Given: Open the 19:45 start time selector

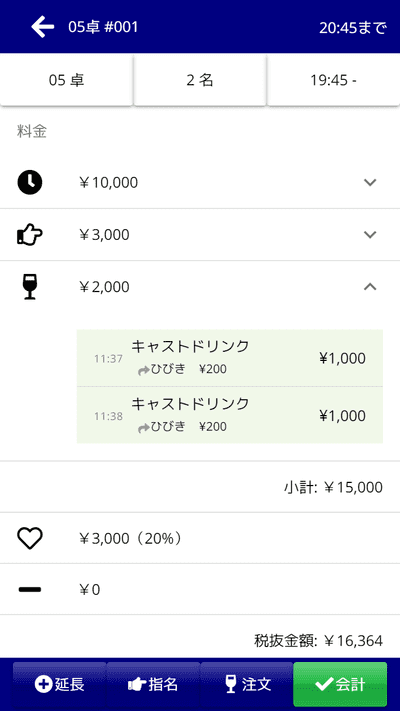Looking at the screenshot, I should (333, 81).
